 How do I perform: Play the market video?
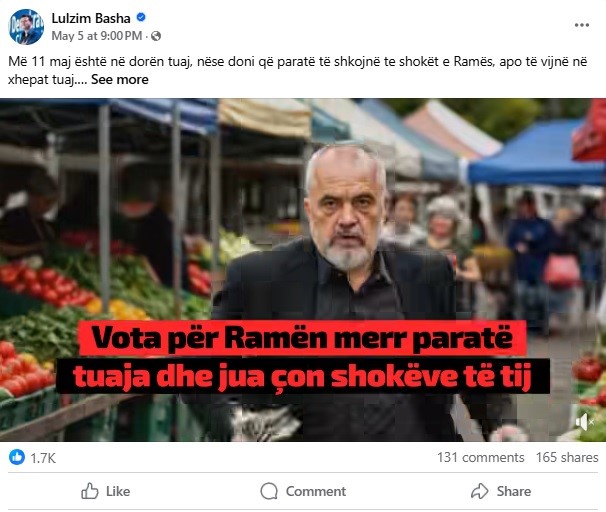point(303,270)
